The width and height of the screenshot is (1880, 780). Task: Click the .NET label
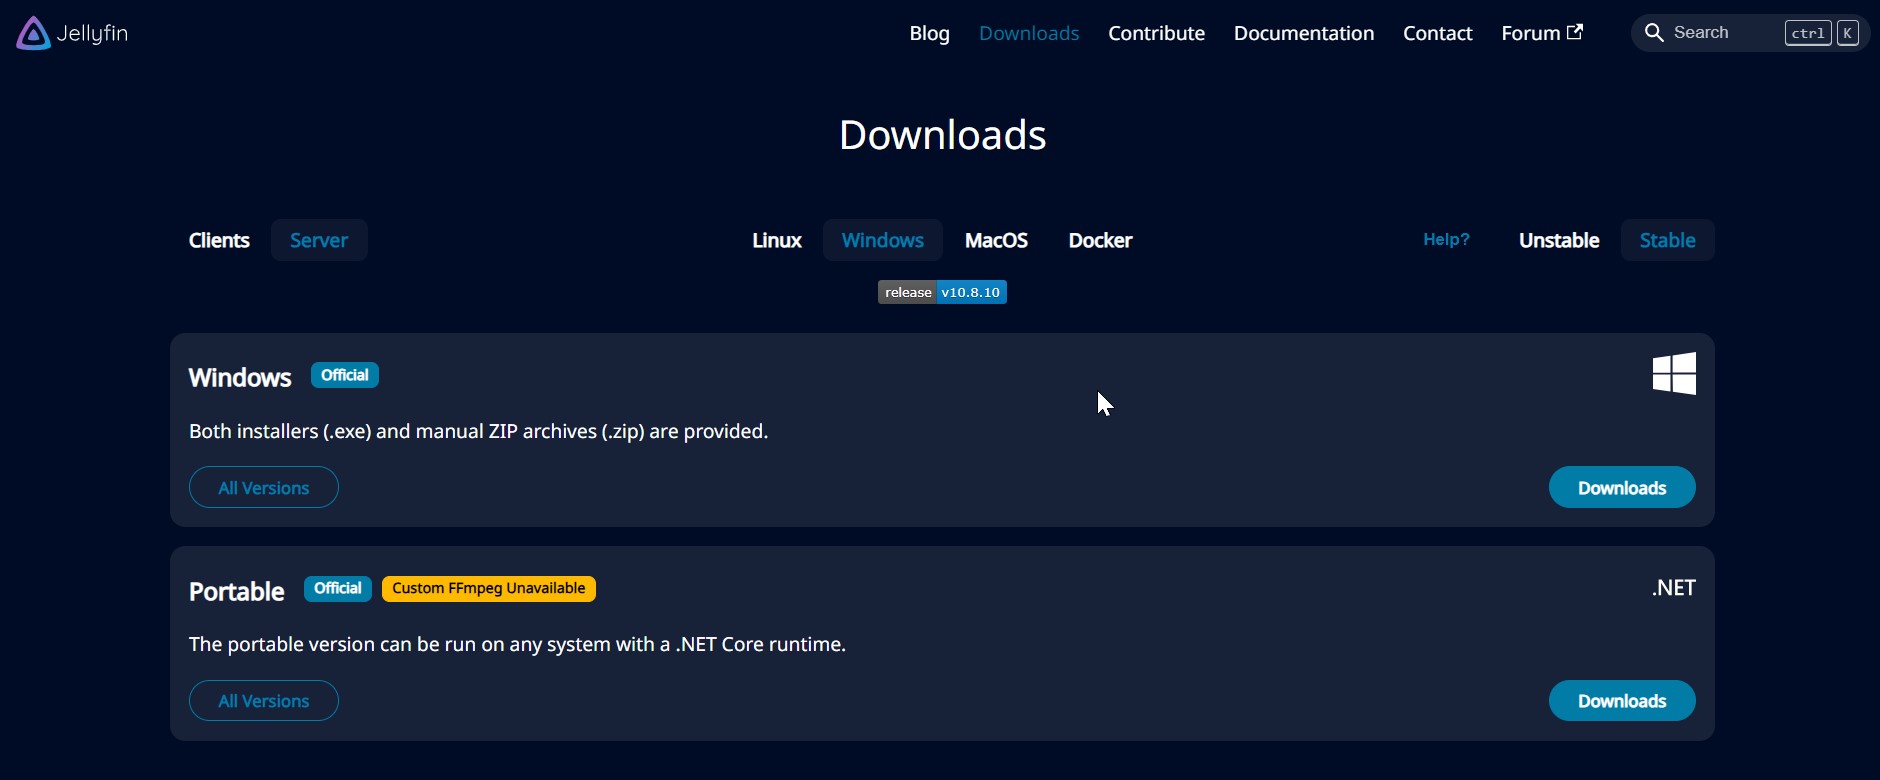[1674, 588]
